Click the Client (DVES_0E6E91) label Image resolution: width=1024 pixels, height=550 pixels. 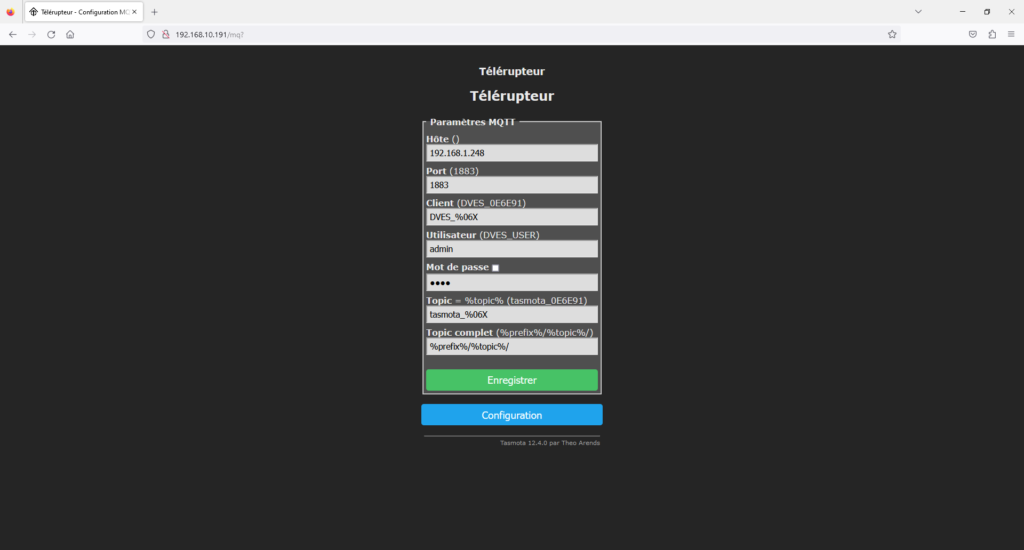tap(475, 203)
